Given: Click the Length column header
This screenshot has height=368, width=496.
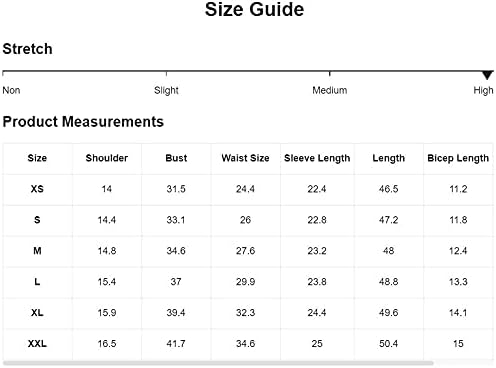Looking at the screenshot, I should [389, 158].
